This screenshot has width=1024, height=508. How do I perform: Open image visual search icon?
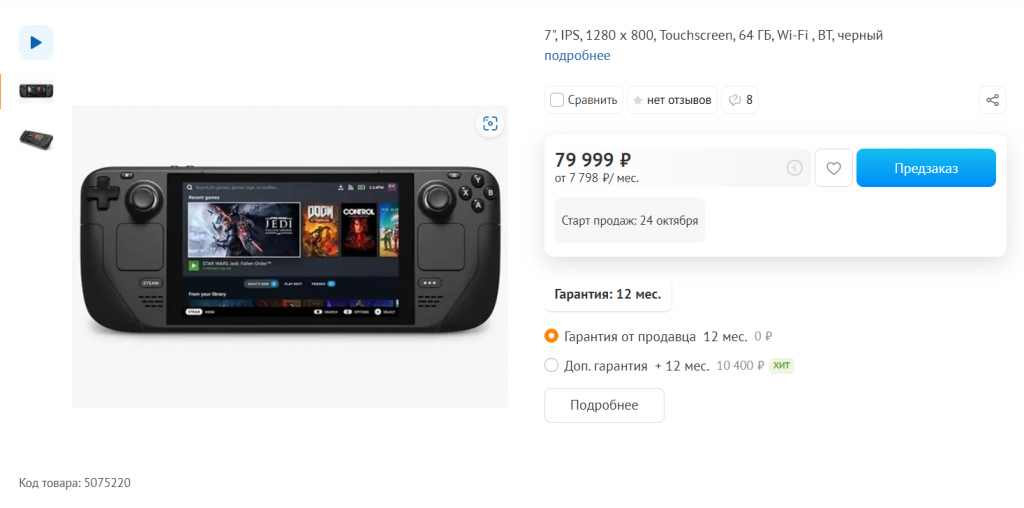pyautogui.click(x=490, y=123)
